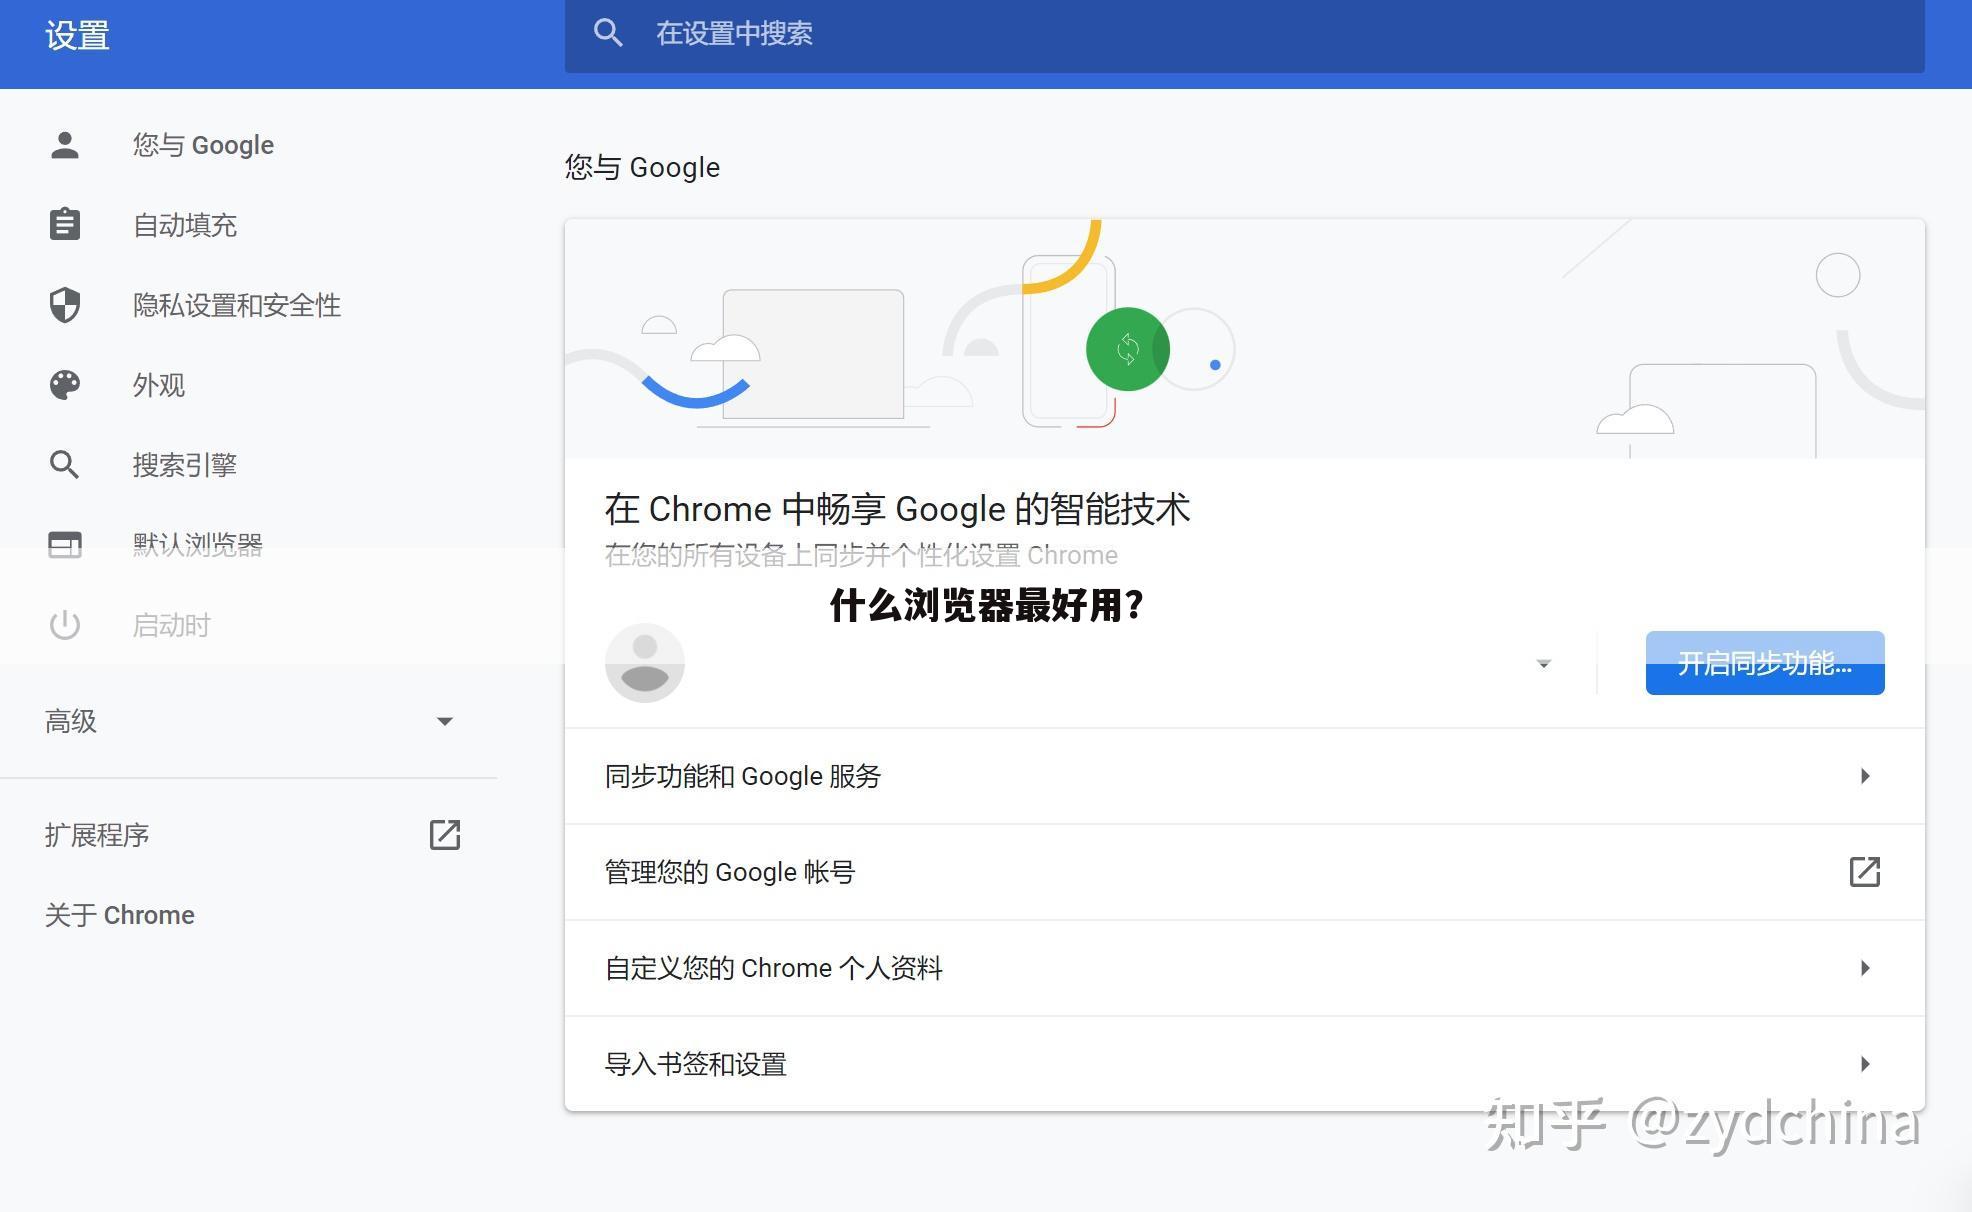Screen dimensions: 1972x1212
Task: Click the green sync circle illustration icon
Action: 1128,349
